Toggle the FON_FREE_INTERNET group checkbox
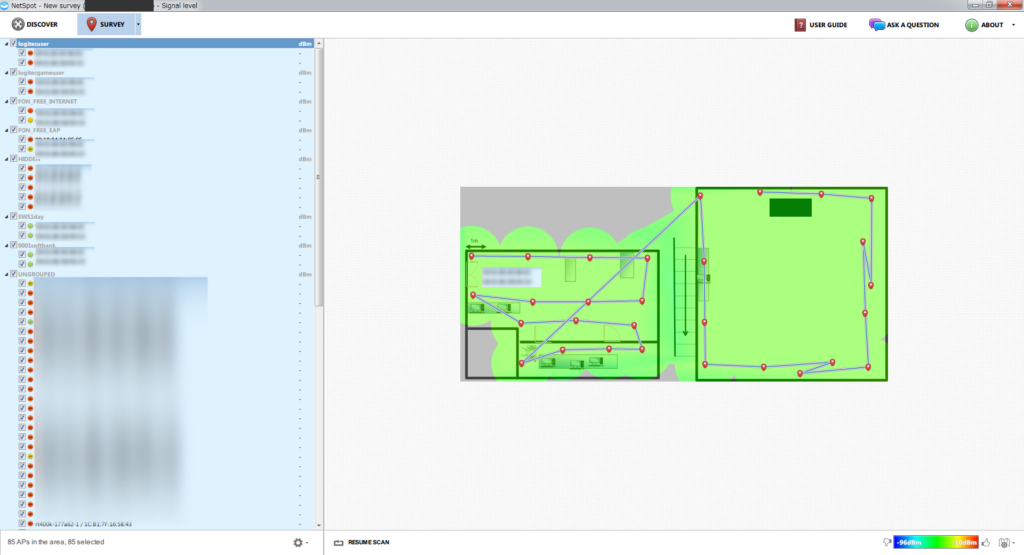1024x555 pixels. [13, 101]
